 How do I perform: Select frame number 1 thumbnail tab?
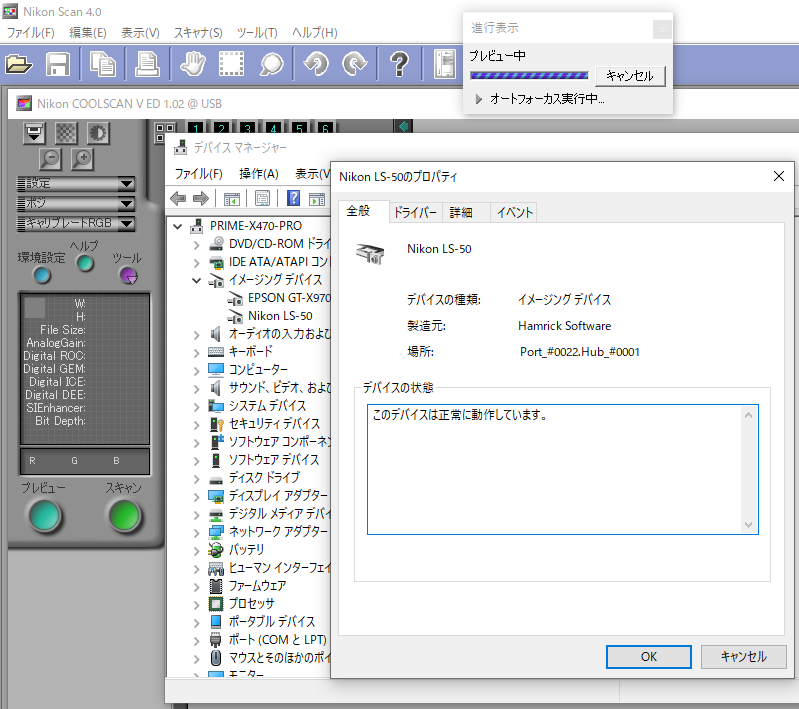[x=196, y=127]
